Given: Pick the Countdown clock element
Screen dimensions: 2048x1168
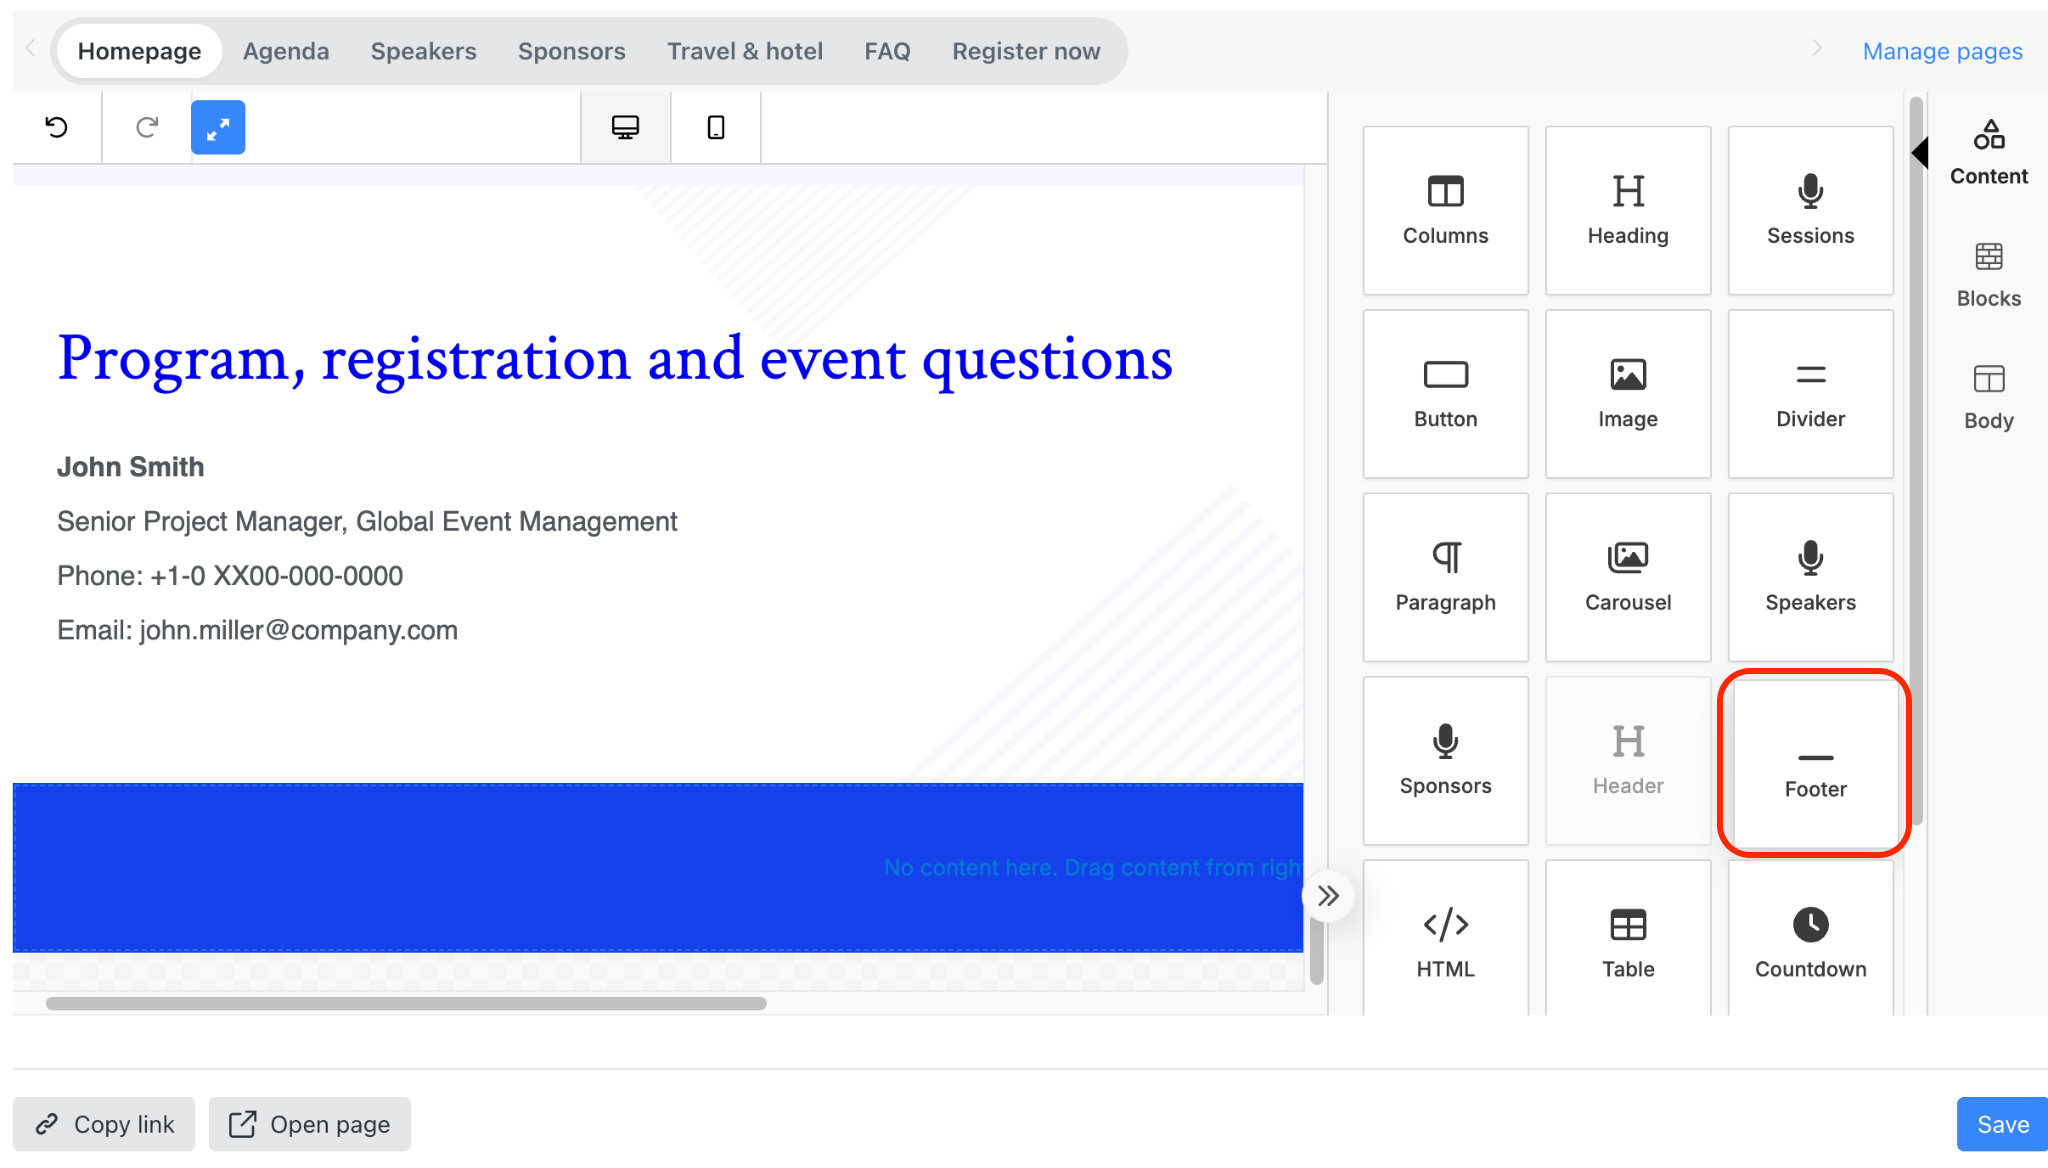Looking at the screenshot, I should click(1810, 938).
